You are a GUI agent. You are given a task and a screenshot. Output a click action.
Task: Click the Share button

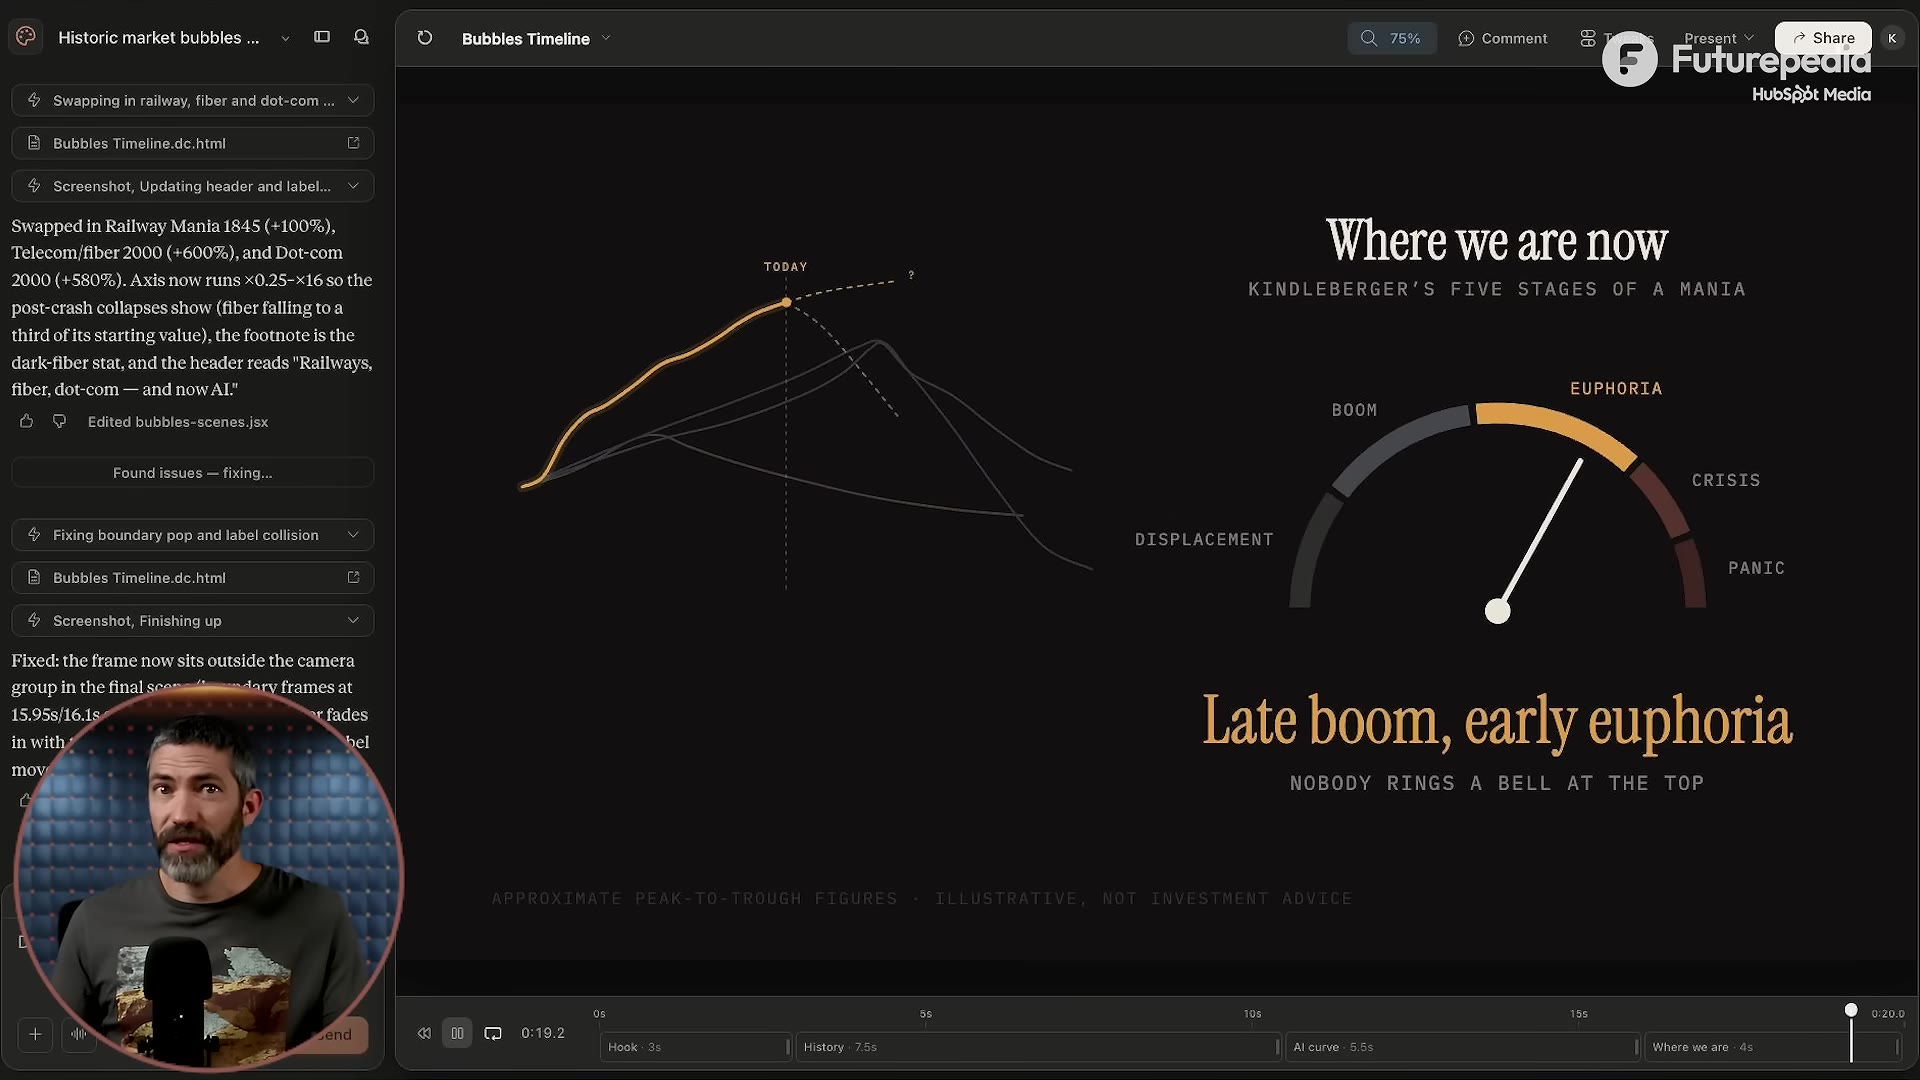[x=1822, y=38]
